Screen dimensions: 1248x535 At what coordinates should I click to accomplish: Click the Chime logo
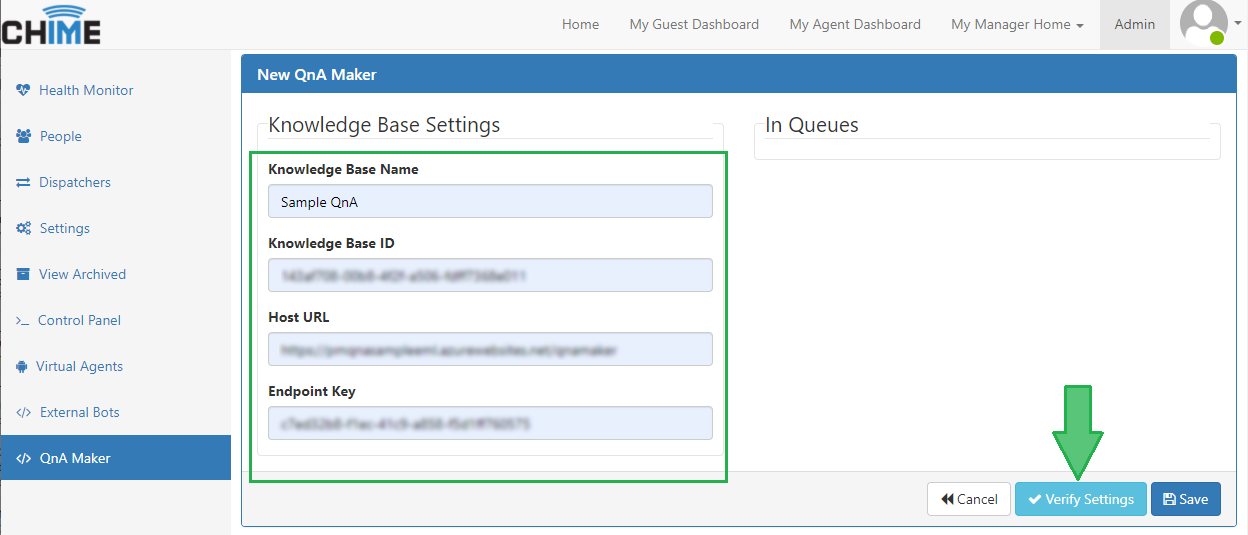point(51,25)
